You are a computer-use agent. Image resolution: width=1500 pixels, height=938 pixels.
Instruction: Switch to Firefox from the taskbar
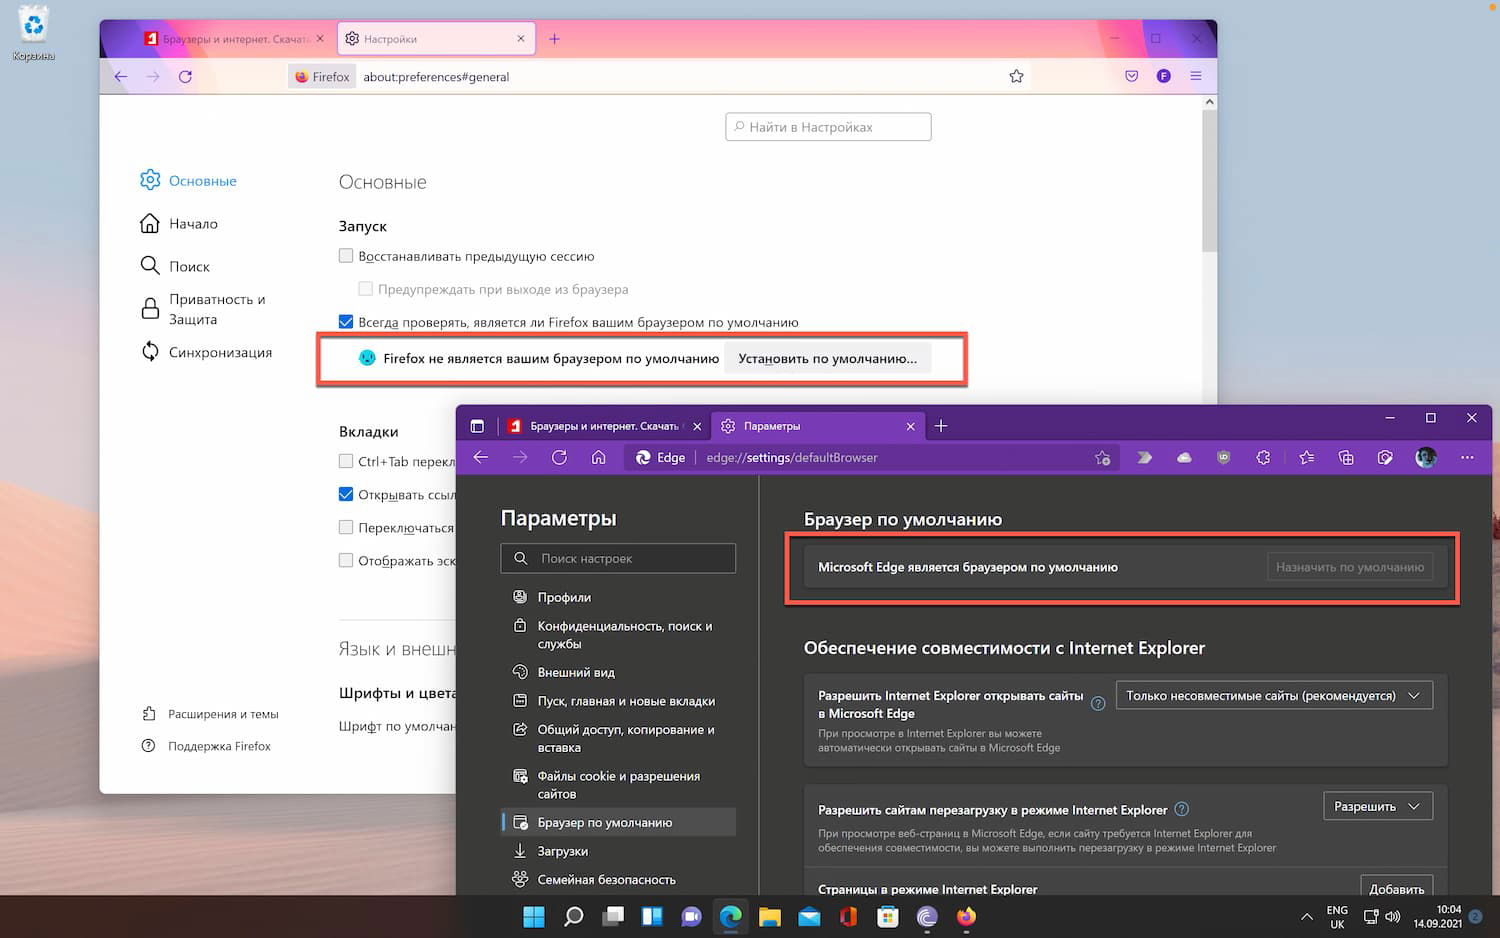point(966,916)
